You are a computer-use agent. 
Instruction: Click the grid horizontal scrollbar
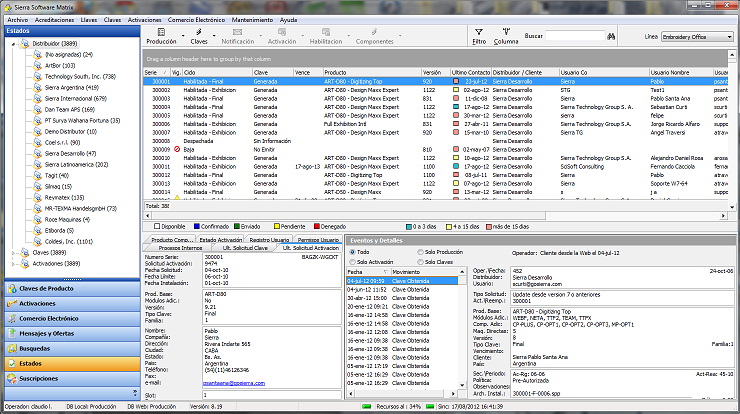click(435, 216)
